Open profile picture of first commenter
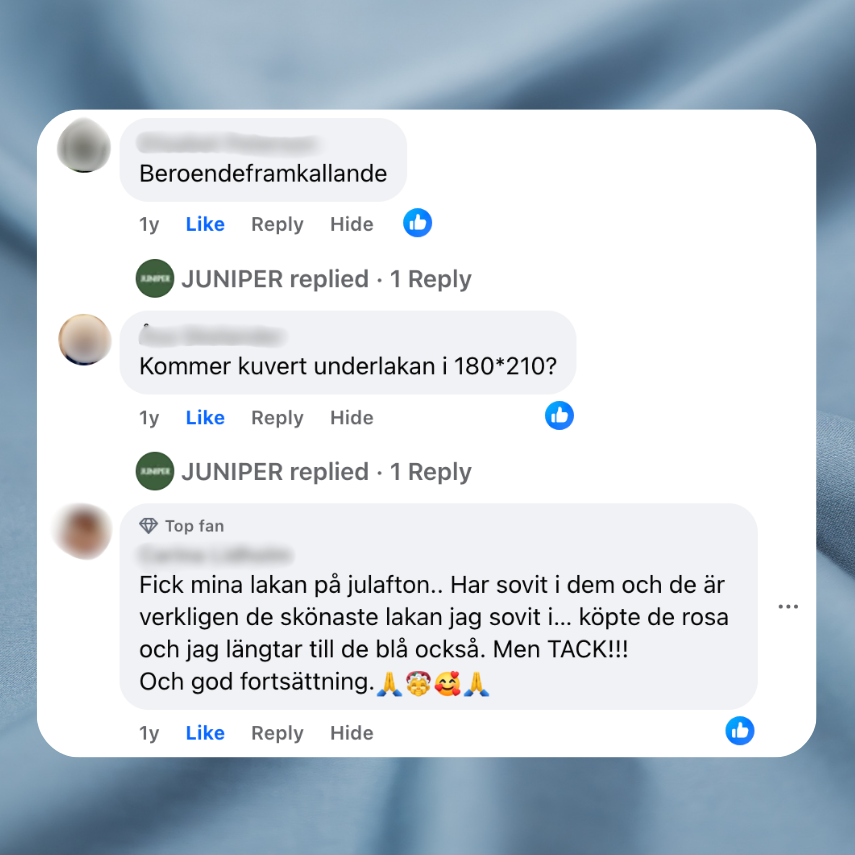The width and height of the screenshot is (855, 855). tap(84, 145)
